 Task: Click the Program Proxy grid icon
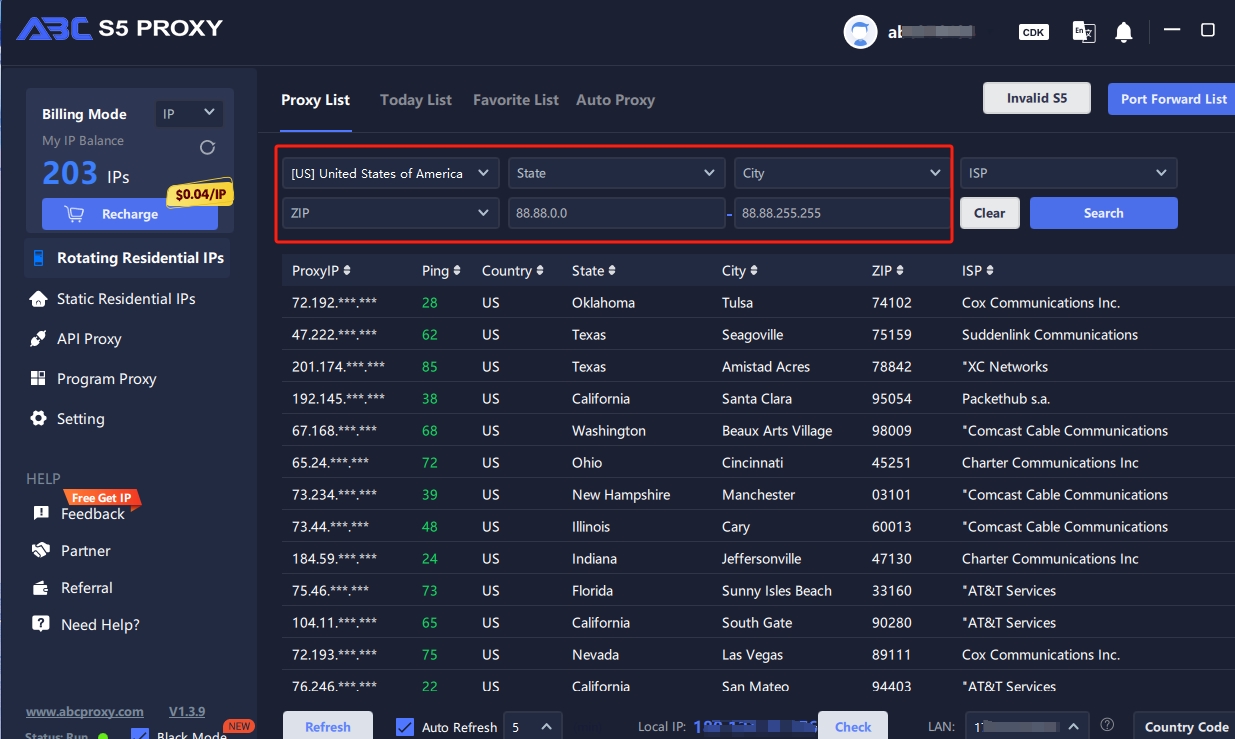point(38,379)
